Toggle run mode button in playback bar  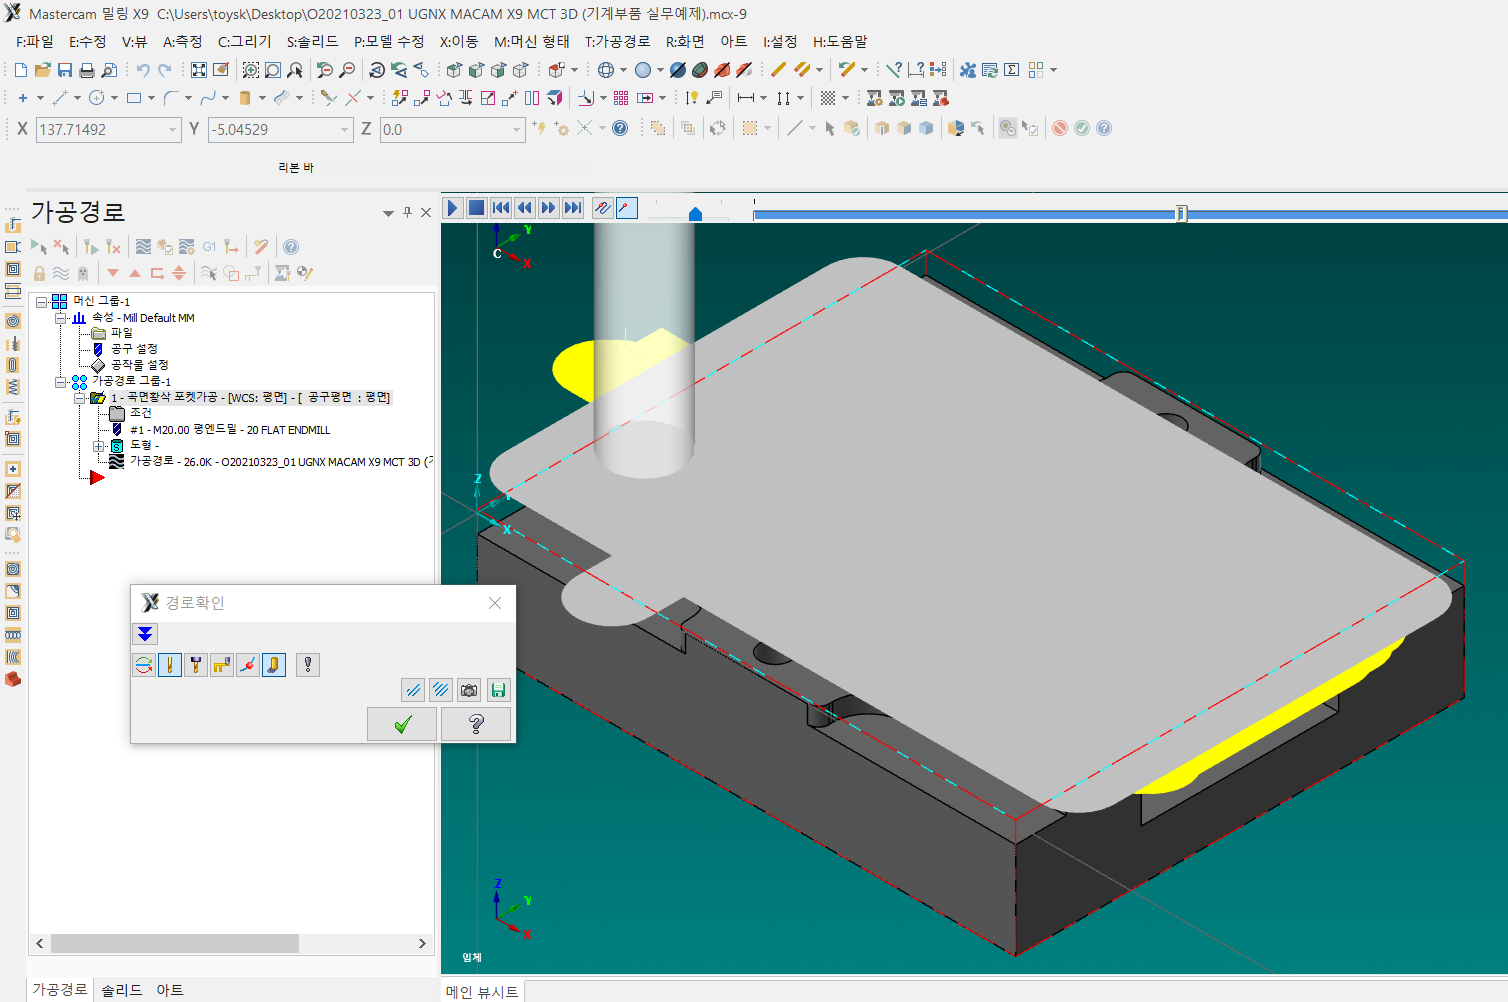point(627,208)
